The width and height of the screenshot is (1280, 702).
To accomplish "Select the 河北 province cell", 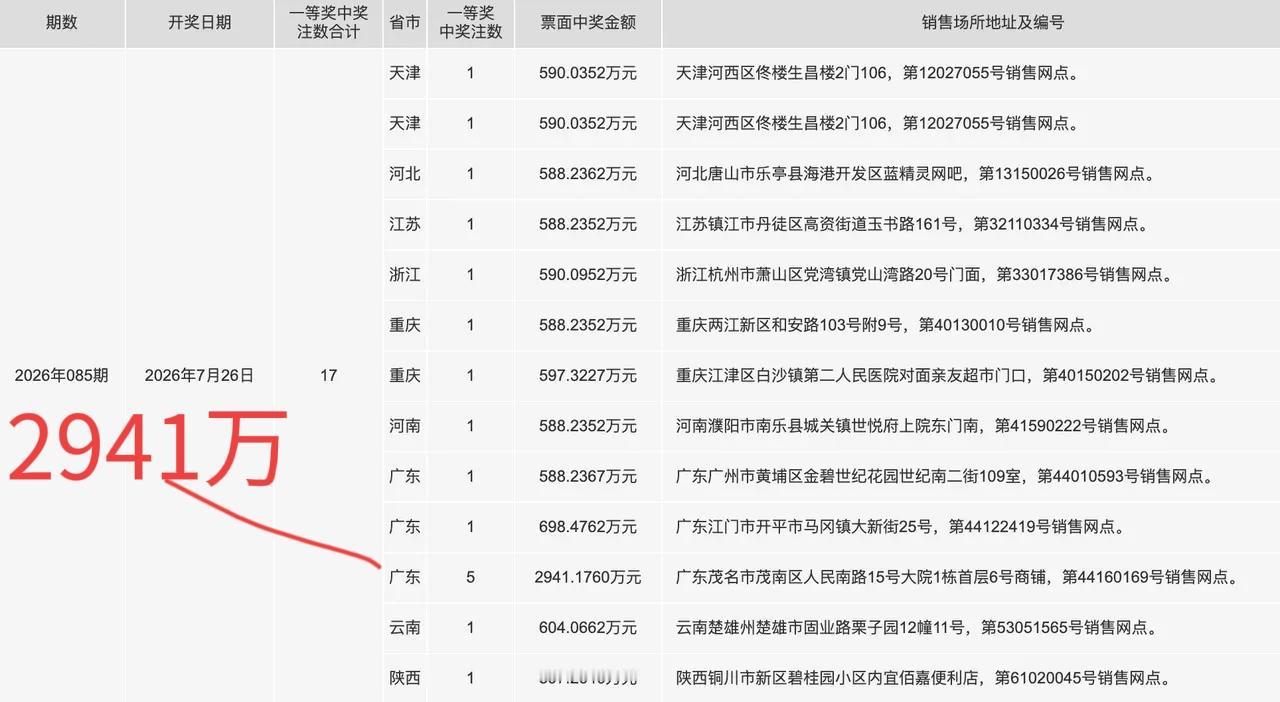I will [x=405, y=174].
